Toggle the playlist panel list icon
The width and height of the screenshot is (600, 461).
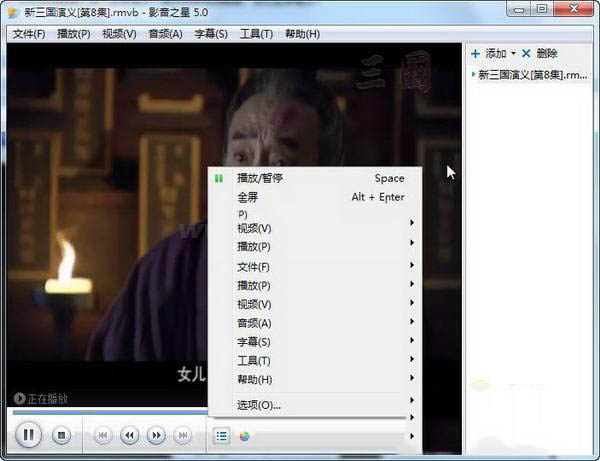click(x=222, y=436)
